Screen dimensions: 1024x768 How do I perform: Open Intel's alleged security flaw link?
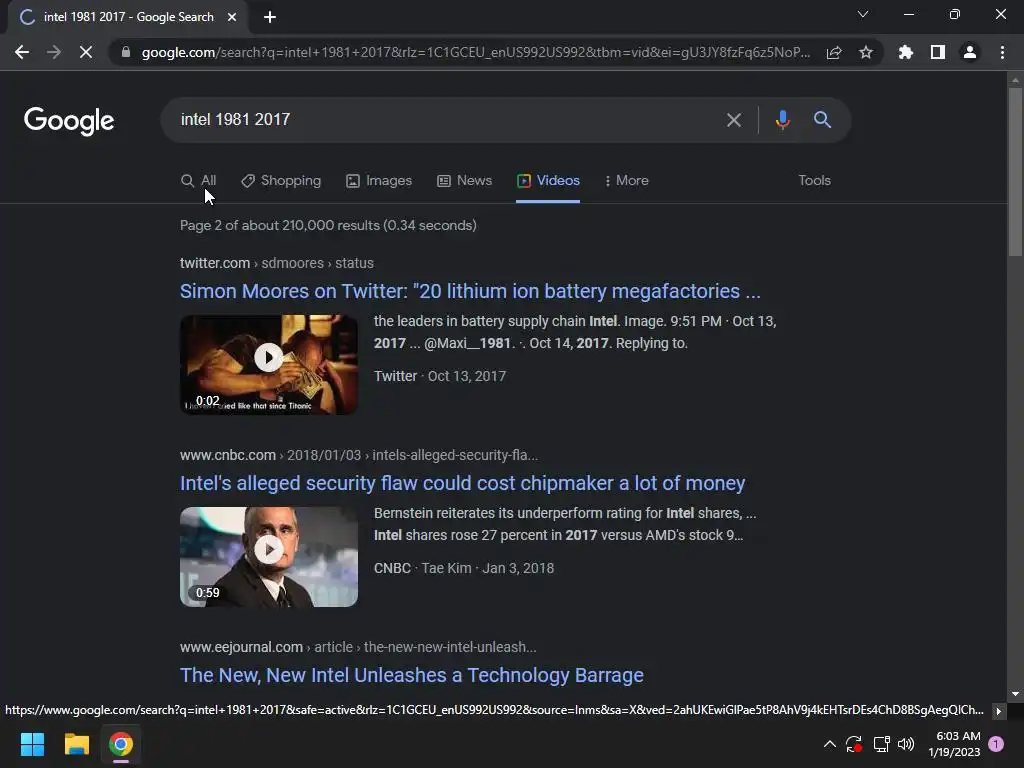pyautogui.click(x=462, y=483)
